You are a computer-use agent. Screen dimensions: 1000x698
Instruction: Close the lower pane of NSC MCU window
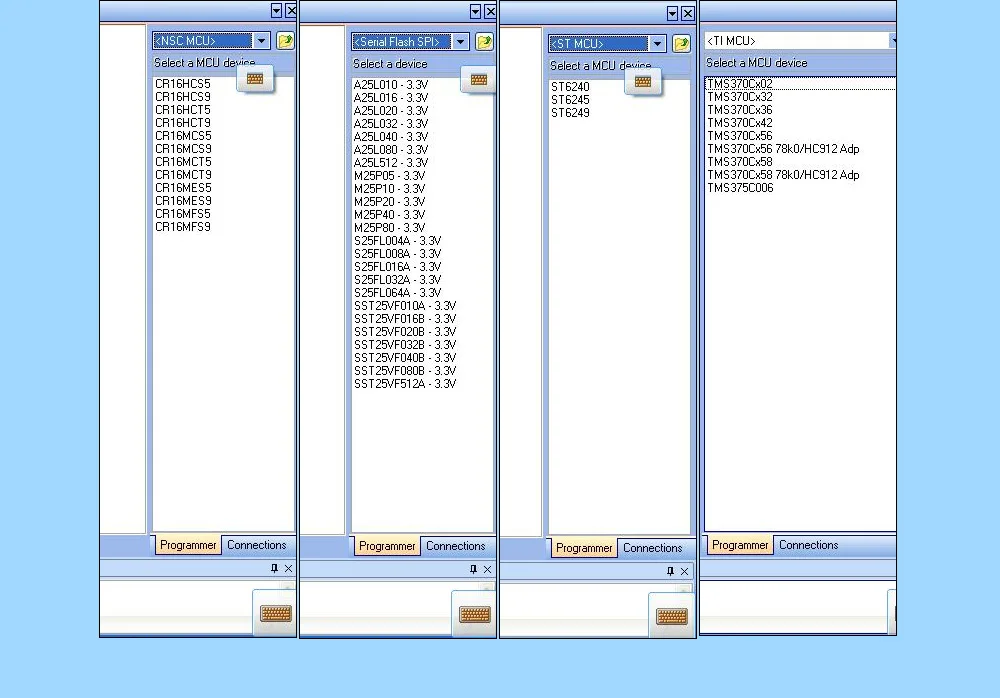click(288, 568)
